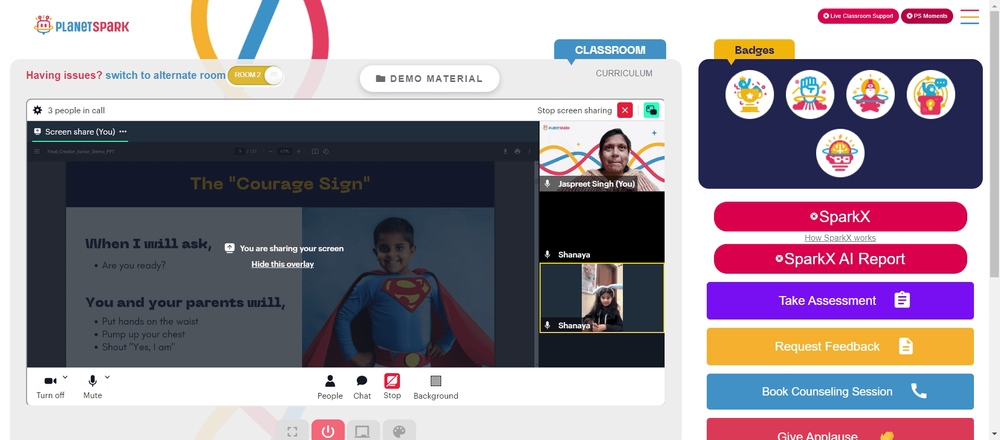Expand the microphone options chevron
The height and width of the screenshot is (440, 1000).
pyautogui.click(x=107, y=377)
